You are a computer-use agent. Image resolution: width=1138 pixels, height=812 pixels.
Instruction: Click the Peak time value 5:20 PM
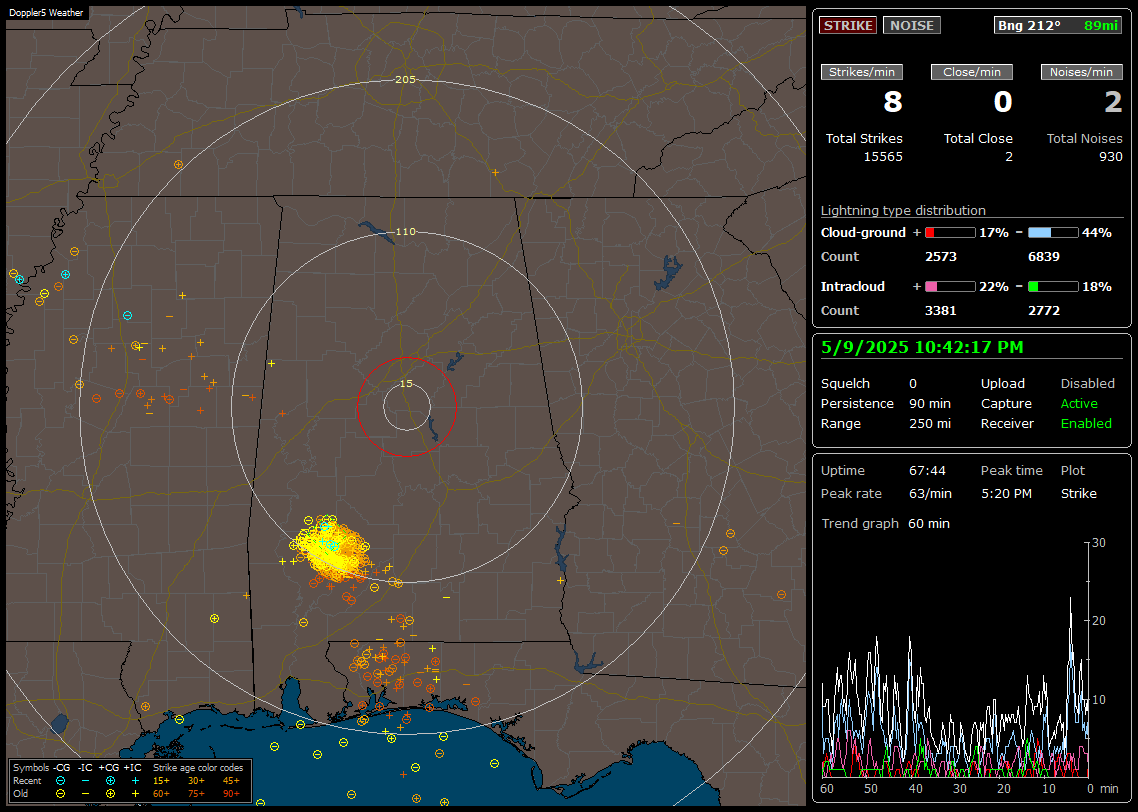1006,493
